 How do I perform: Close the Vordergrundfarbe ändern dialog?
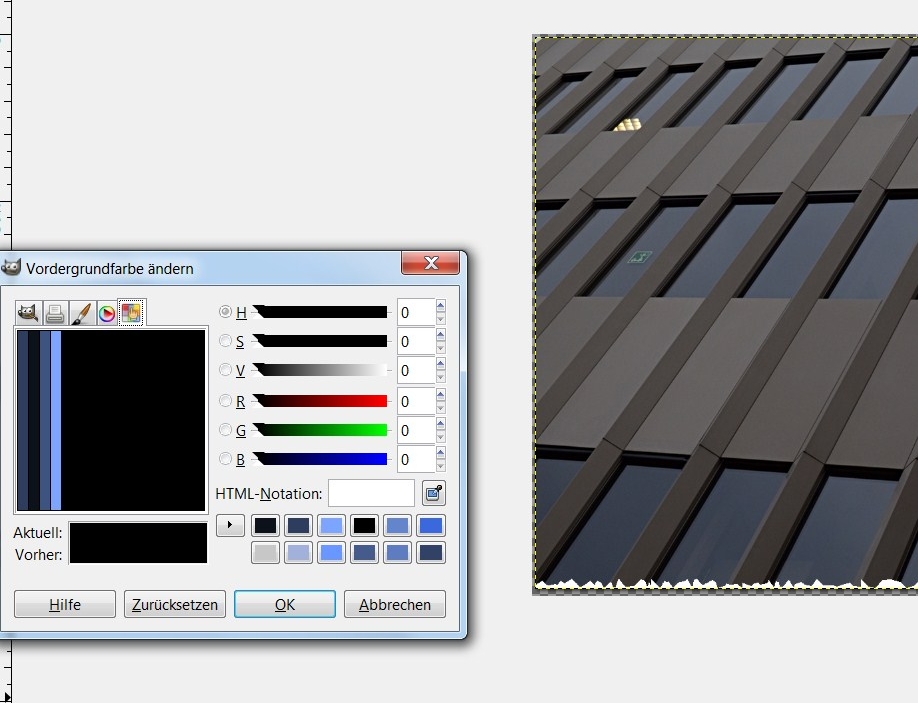[x=431, y=263]
